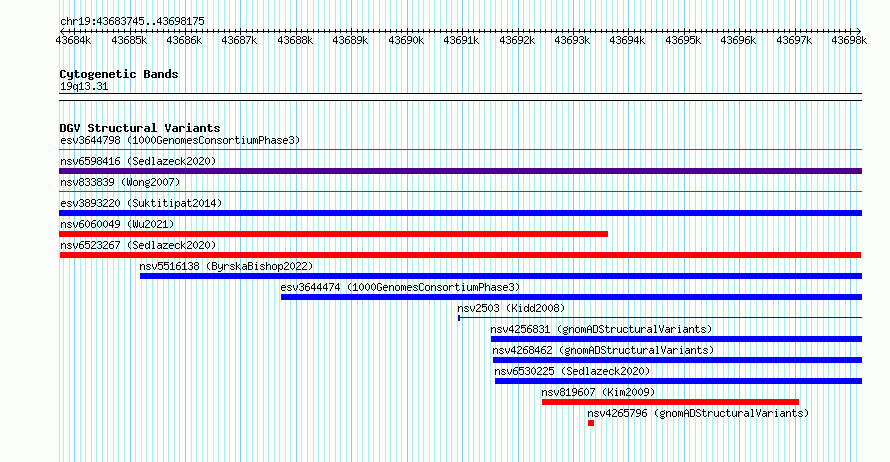Click the 43684k ruler tick label
Image resolution: width=890 pixels, height=462 pixels.
73,40
